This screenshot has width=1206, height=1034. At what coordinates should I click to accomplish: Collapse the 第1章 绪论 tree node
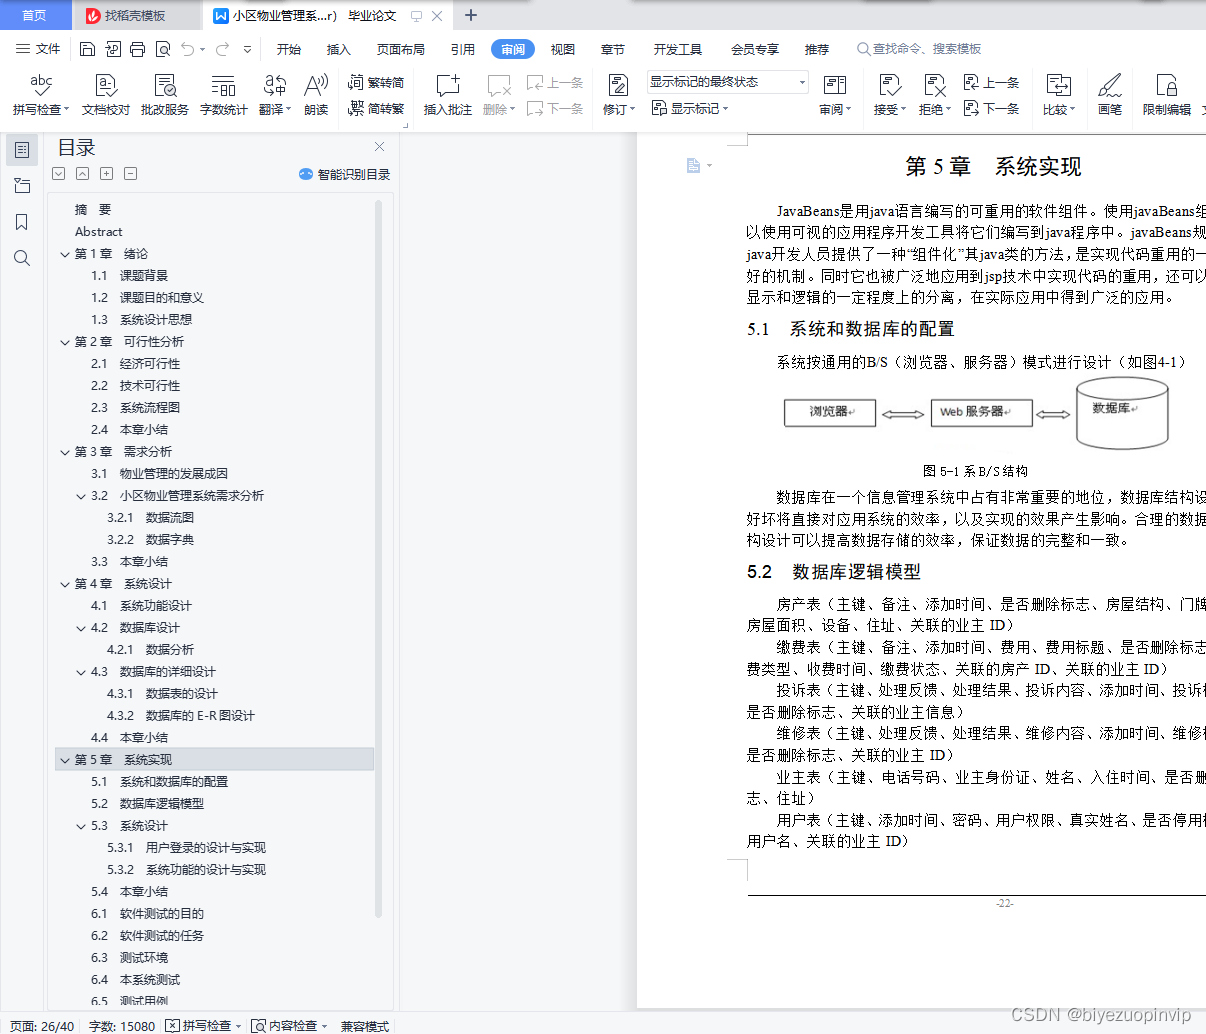click(x=65, y=254)
